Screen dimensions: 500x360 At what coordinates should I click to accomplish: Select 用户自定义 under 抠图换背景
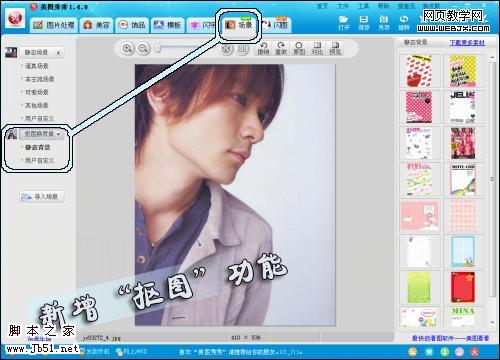point(39,161)
